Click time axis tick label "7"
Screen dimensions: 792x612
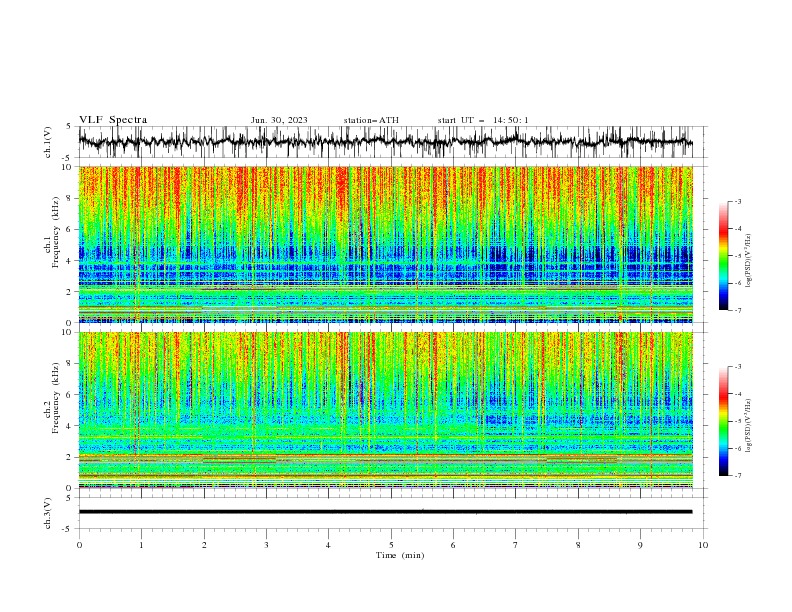[516, 545]
